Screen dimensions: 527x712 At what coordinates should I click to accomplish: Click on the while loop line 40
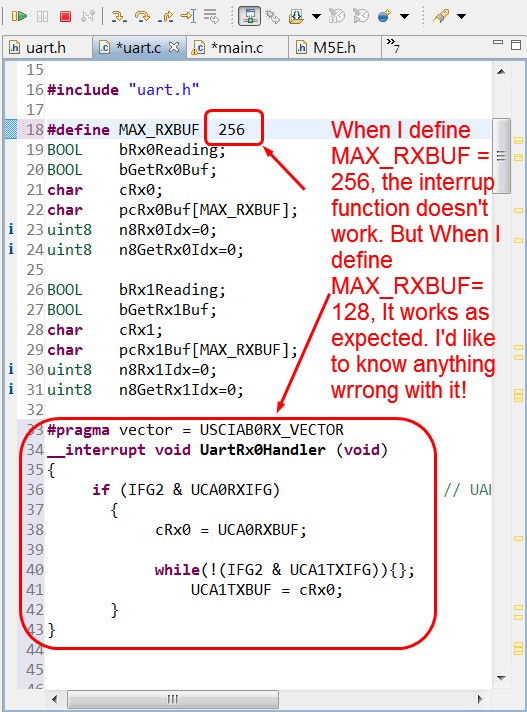(285, 570)
